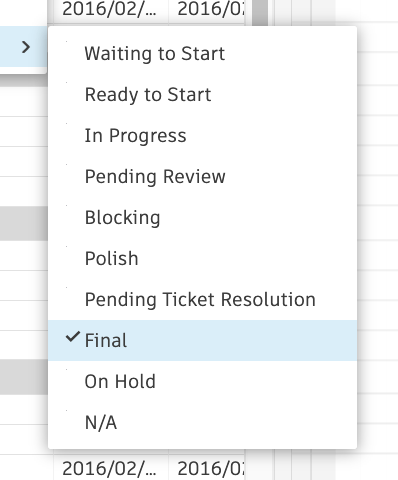Click the gray row left of Blocking

coord(24,223)
